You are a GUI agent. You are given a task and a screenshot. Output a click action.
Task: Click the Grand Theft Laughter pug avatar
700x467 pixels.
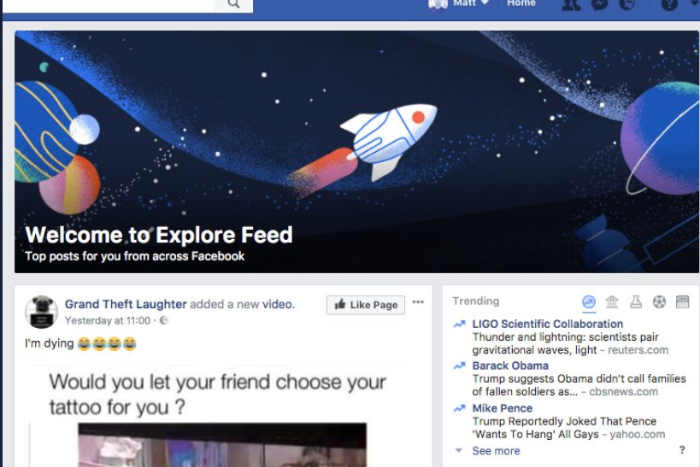pyautogui.click(x=41, y=312)
